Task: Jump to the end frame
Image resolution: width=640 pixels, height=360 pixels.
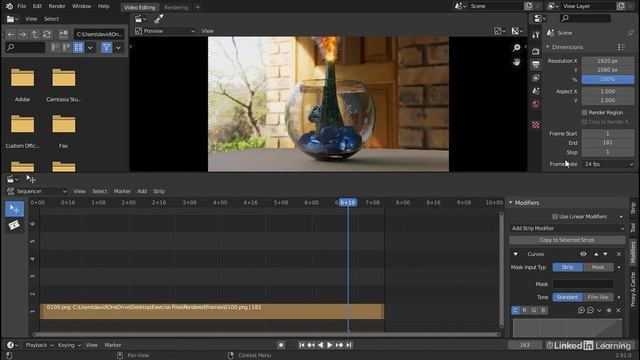Action: click(349, 345)
